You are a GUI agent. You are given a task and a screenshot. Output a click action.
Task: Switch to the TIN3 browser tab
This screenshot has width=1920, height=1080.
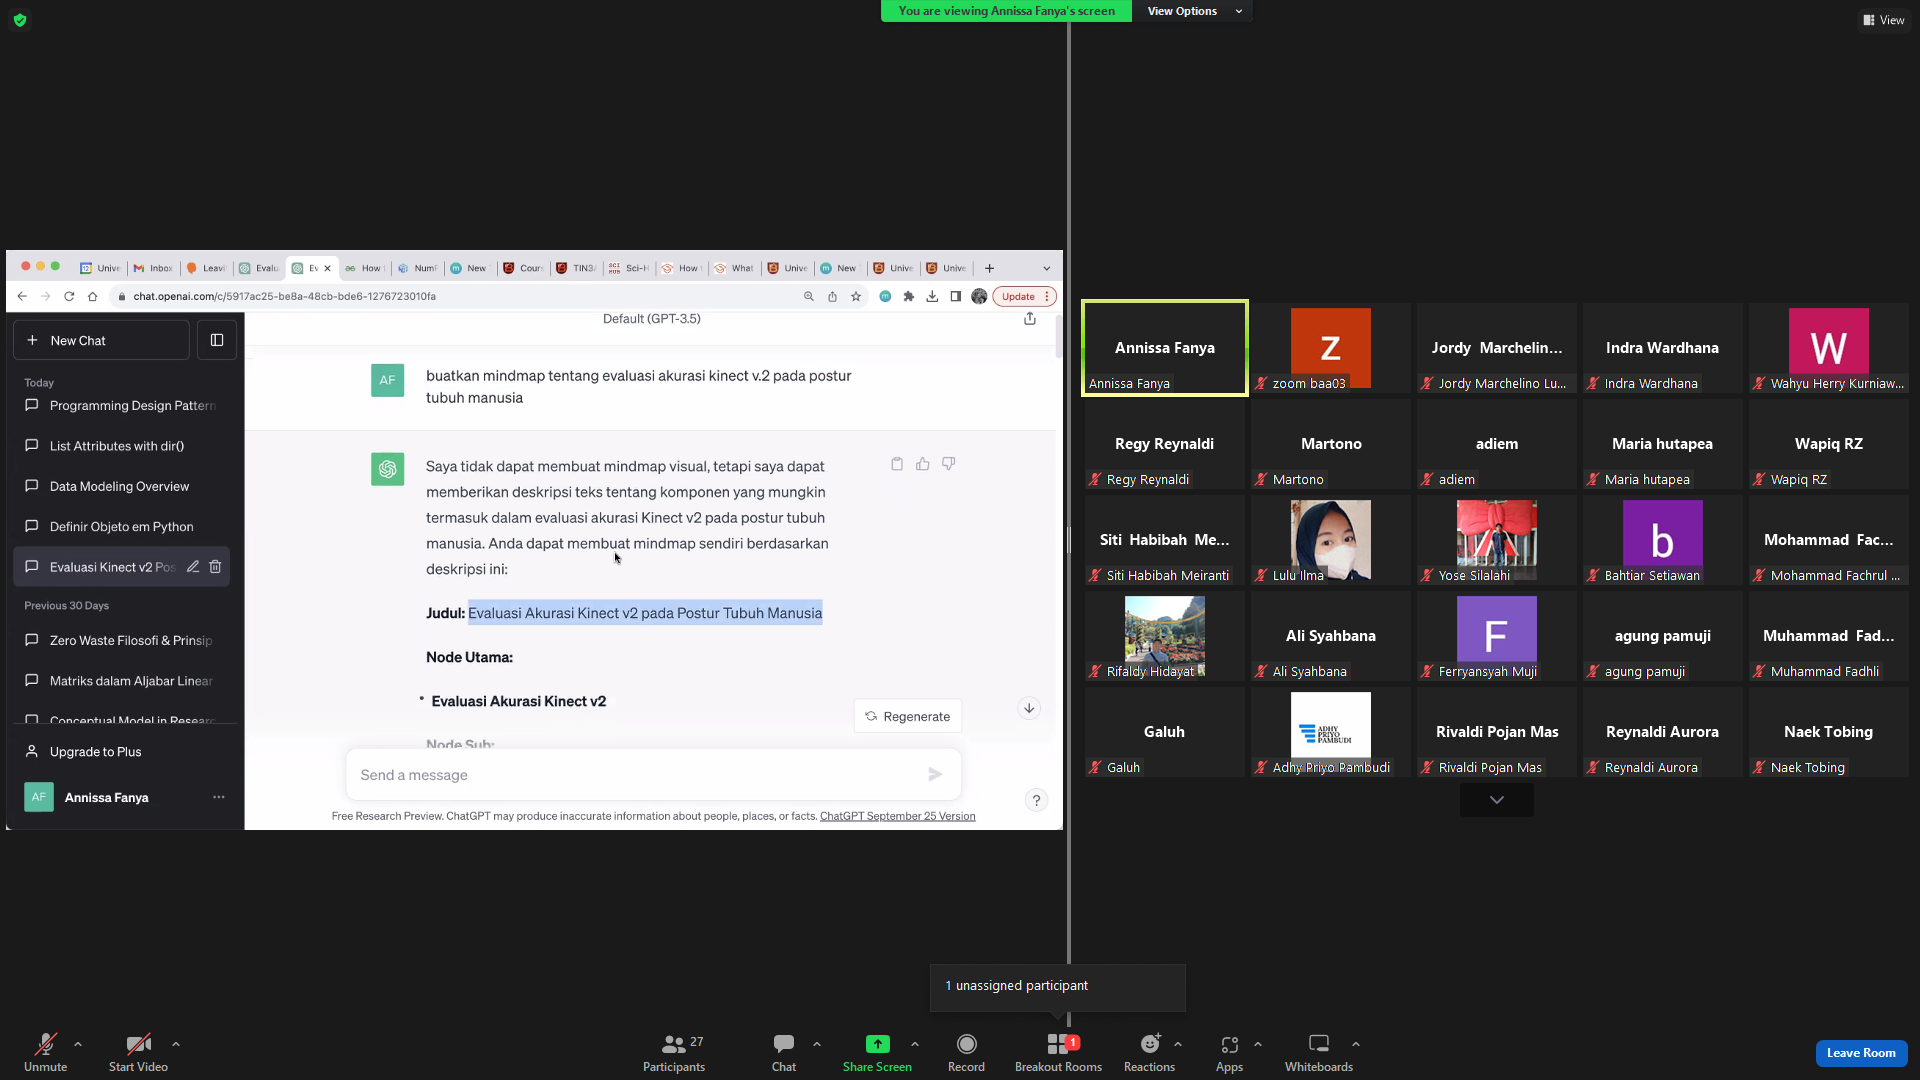click(576, 268)
